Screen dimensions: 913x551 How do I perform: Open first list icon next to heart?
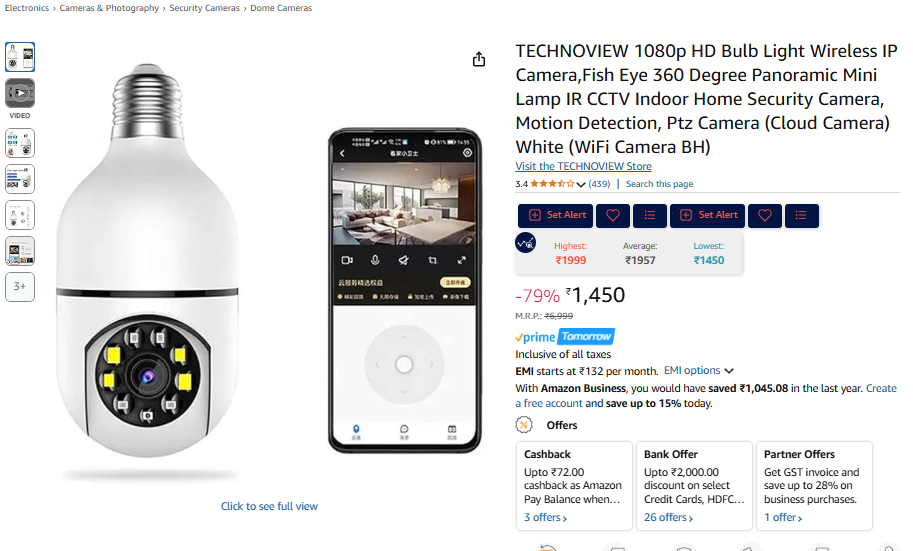click(x=650, y=216)
